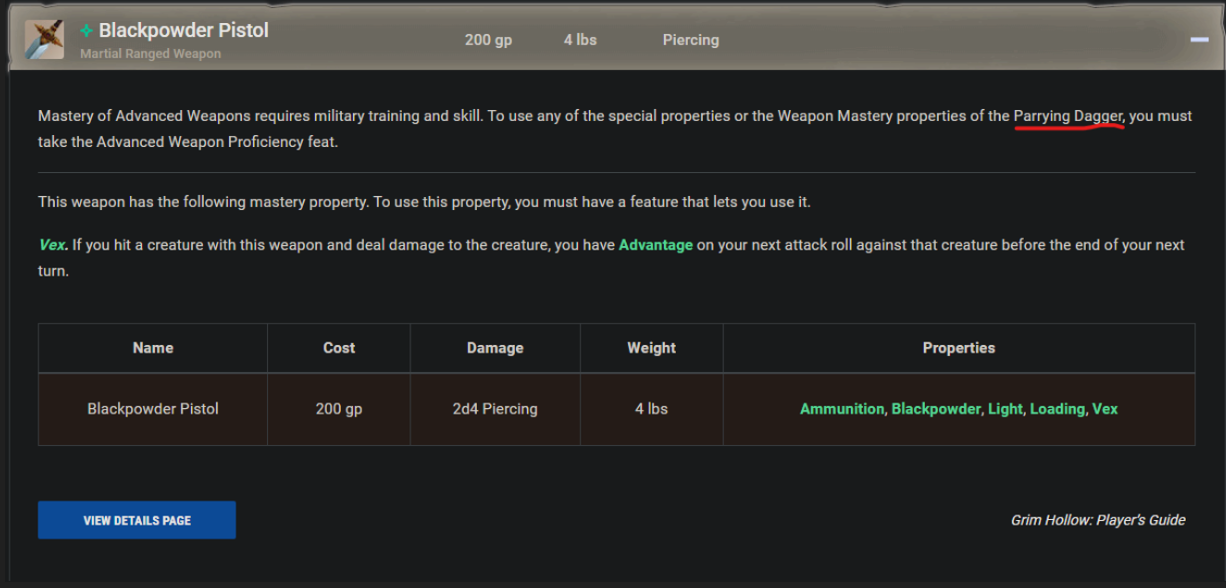Open the Vex mastery property link
Screen dimensions: 1226x588
[x=53, y=245]
